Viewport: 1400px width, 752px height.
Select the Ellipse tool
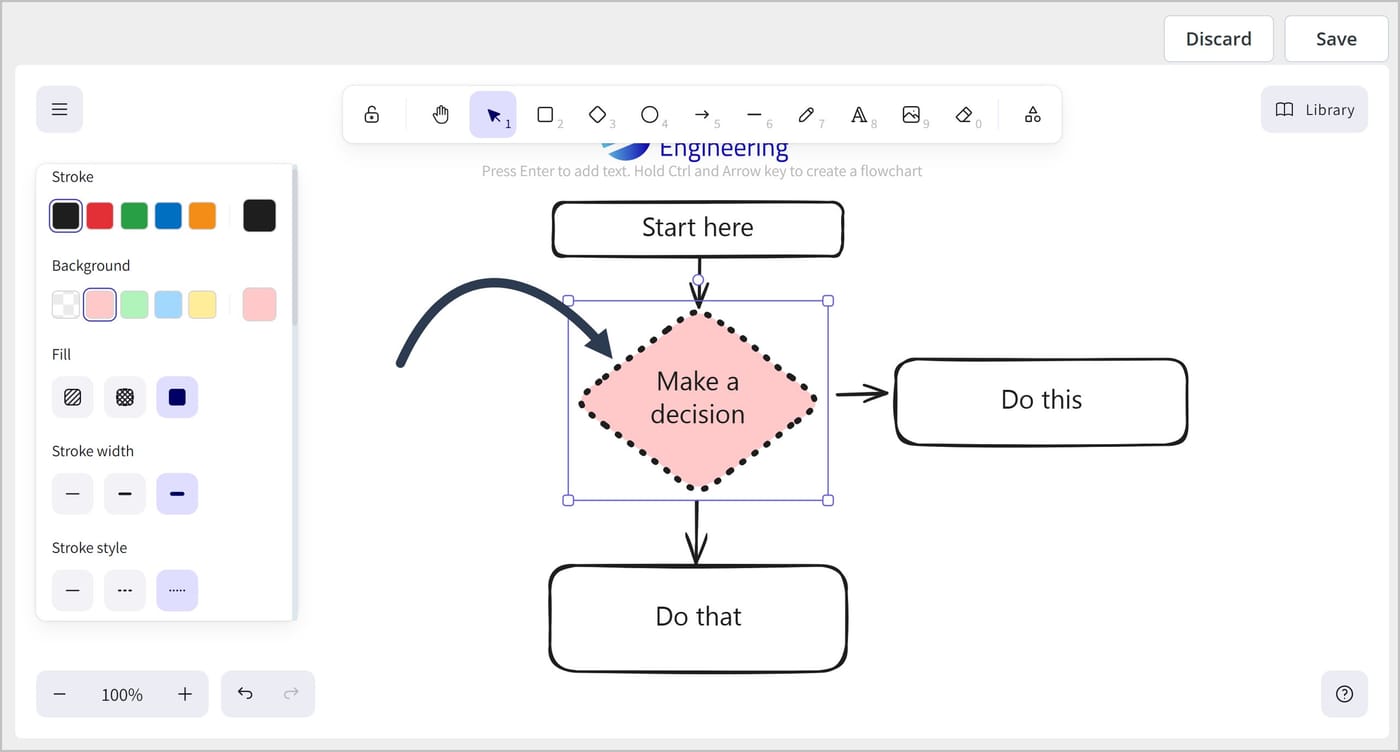[650, 114]
